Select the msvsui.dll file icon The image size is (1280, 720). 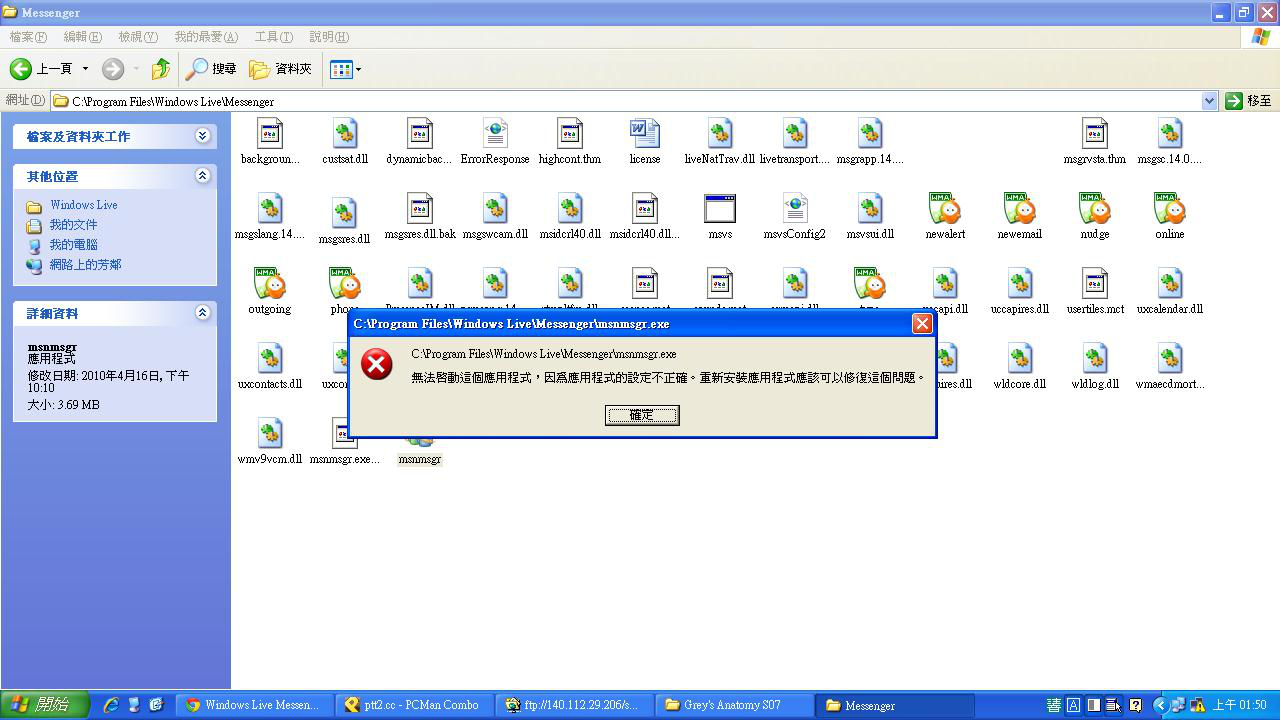click(870, 208)
